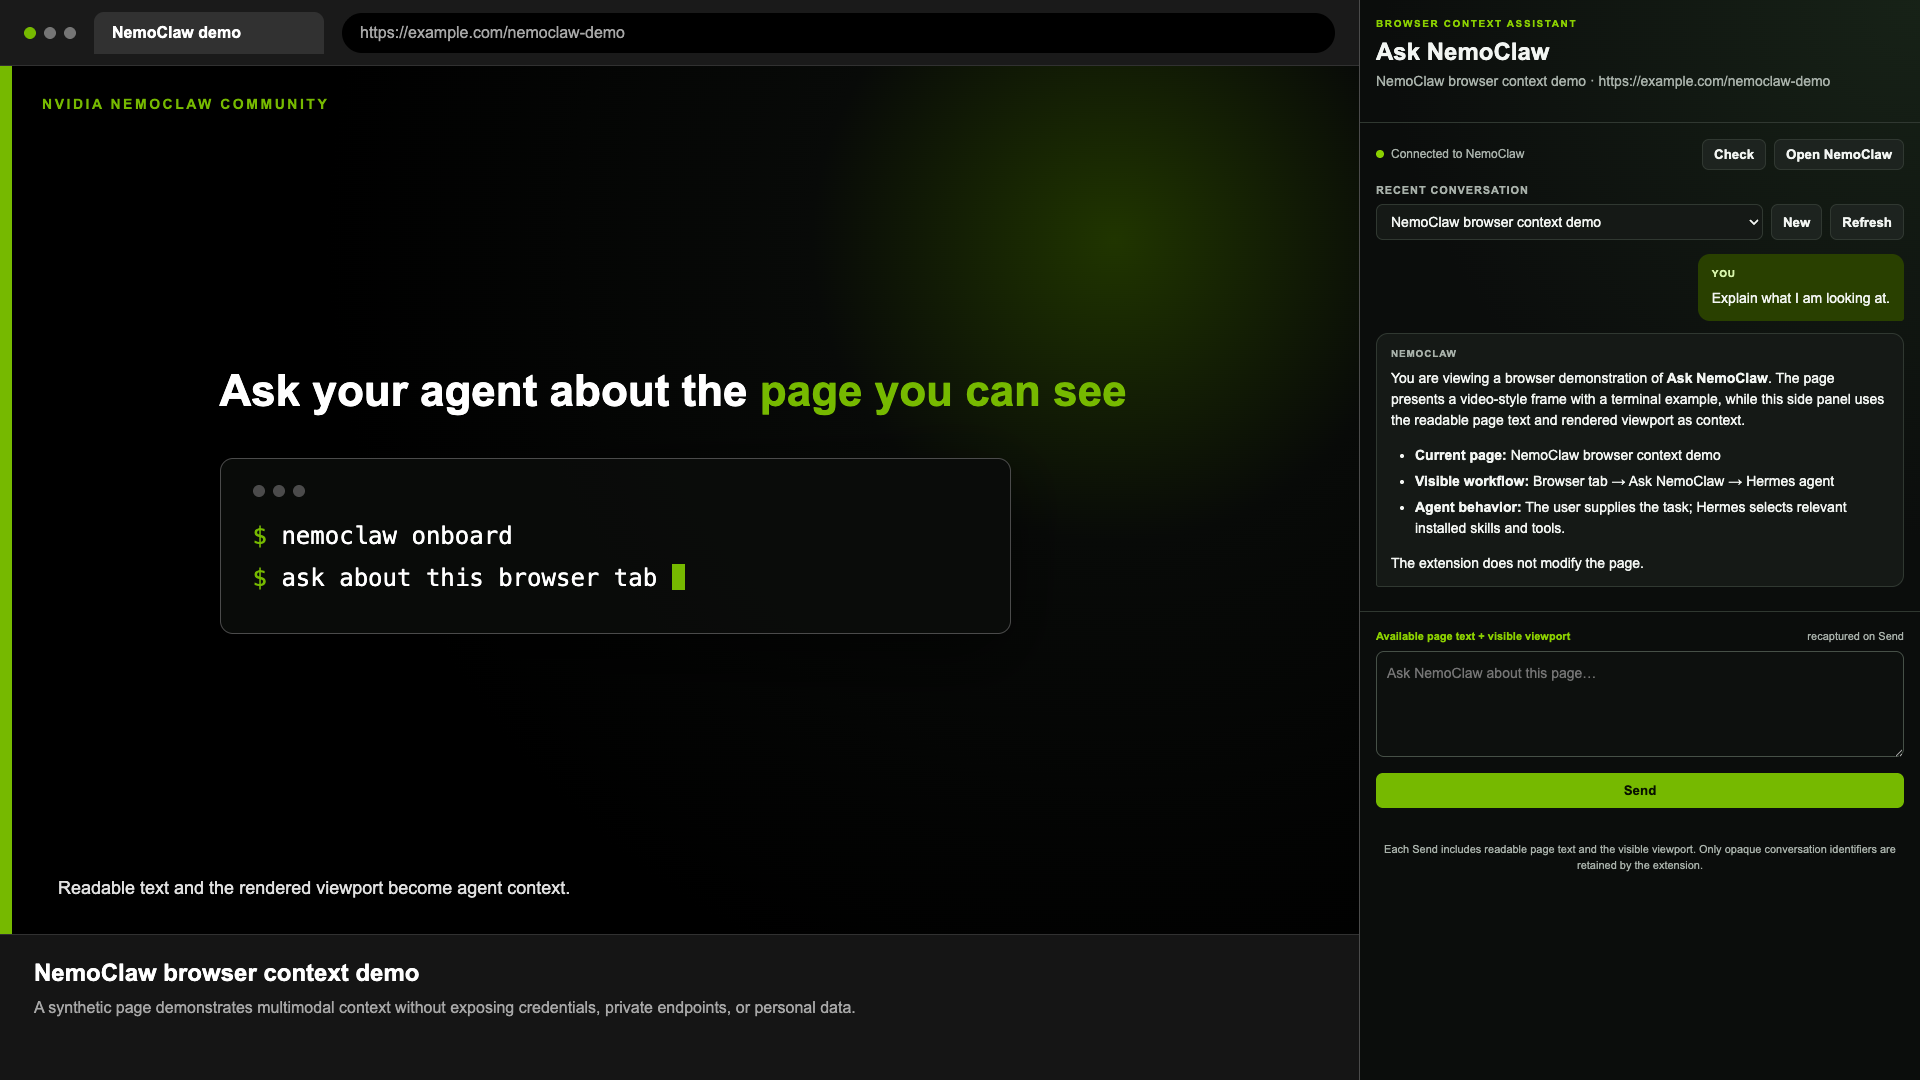Click 'nemoclaw onboard' terminal line
This screenshot has height=1080, width=1920.
pyautogui.click(x=383, y=536)
